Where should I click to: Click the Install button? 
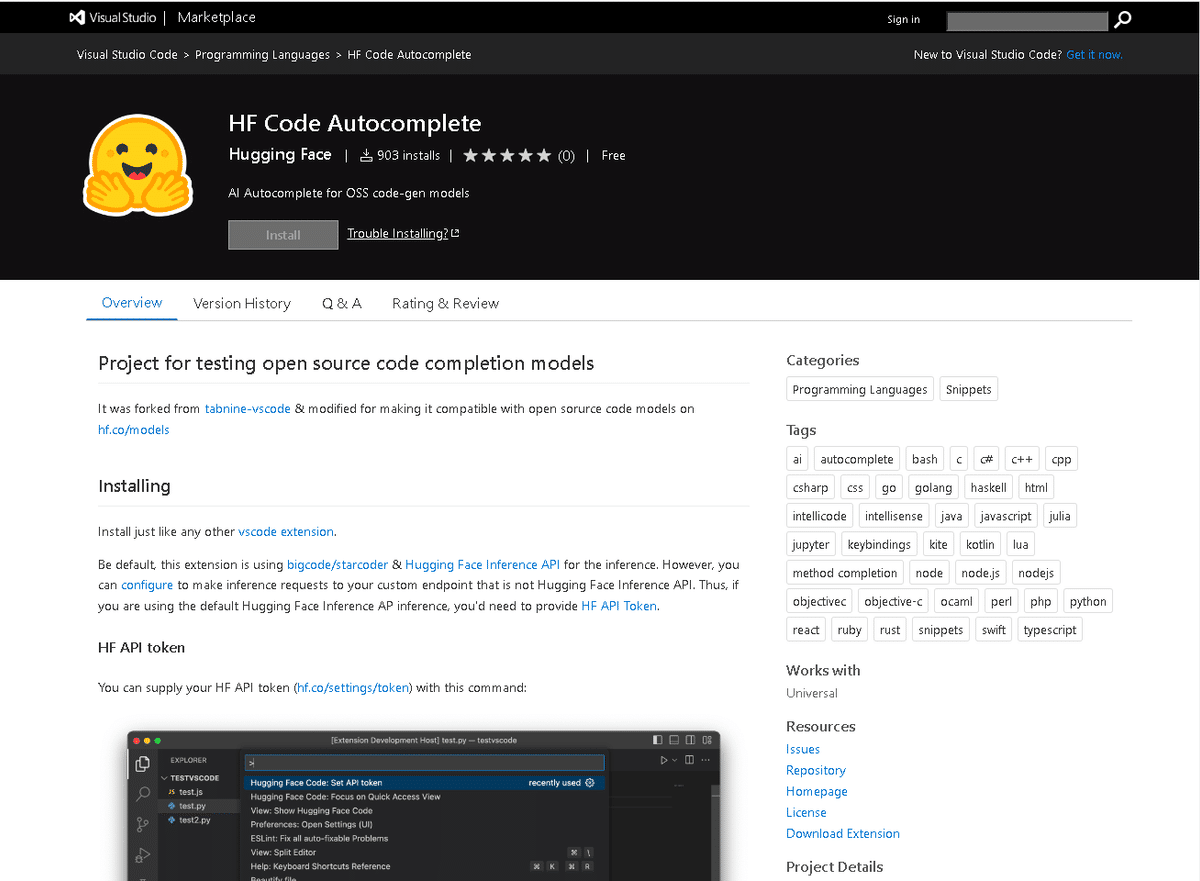pos(283,234)
